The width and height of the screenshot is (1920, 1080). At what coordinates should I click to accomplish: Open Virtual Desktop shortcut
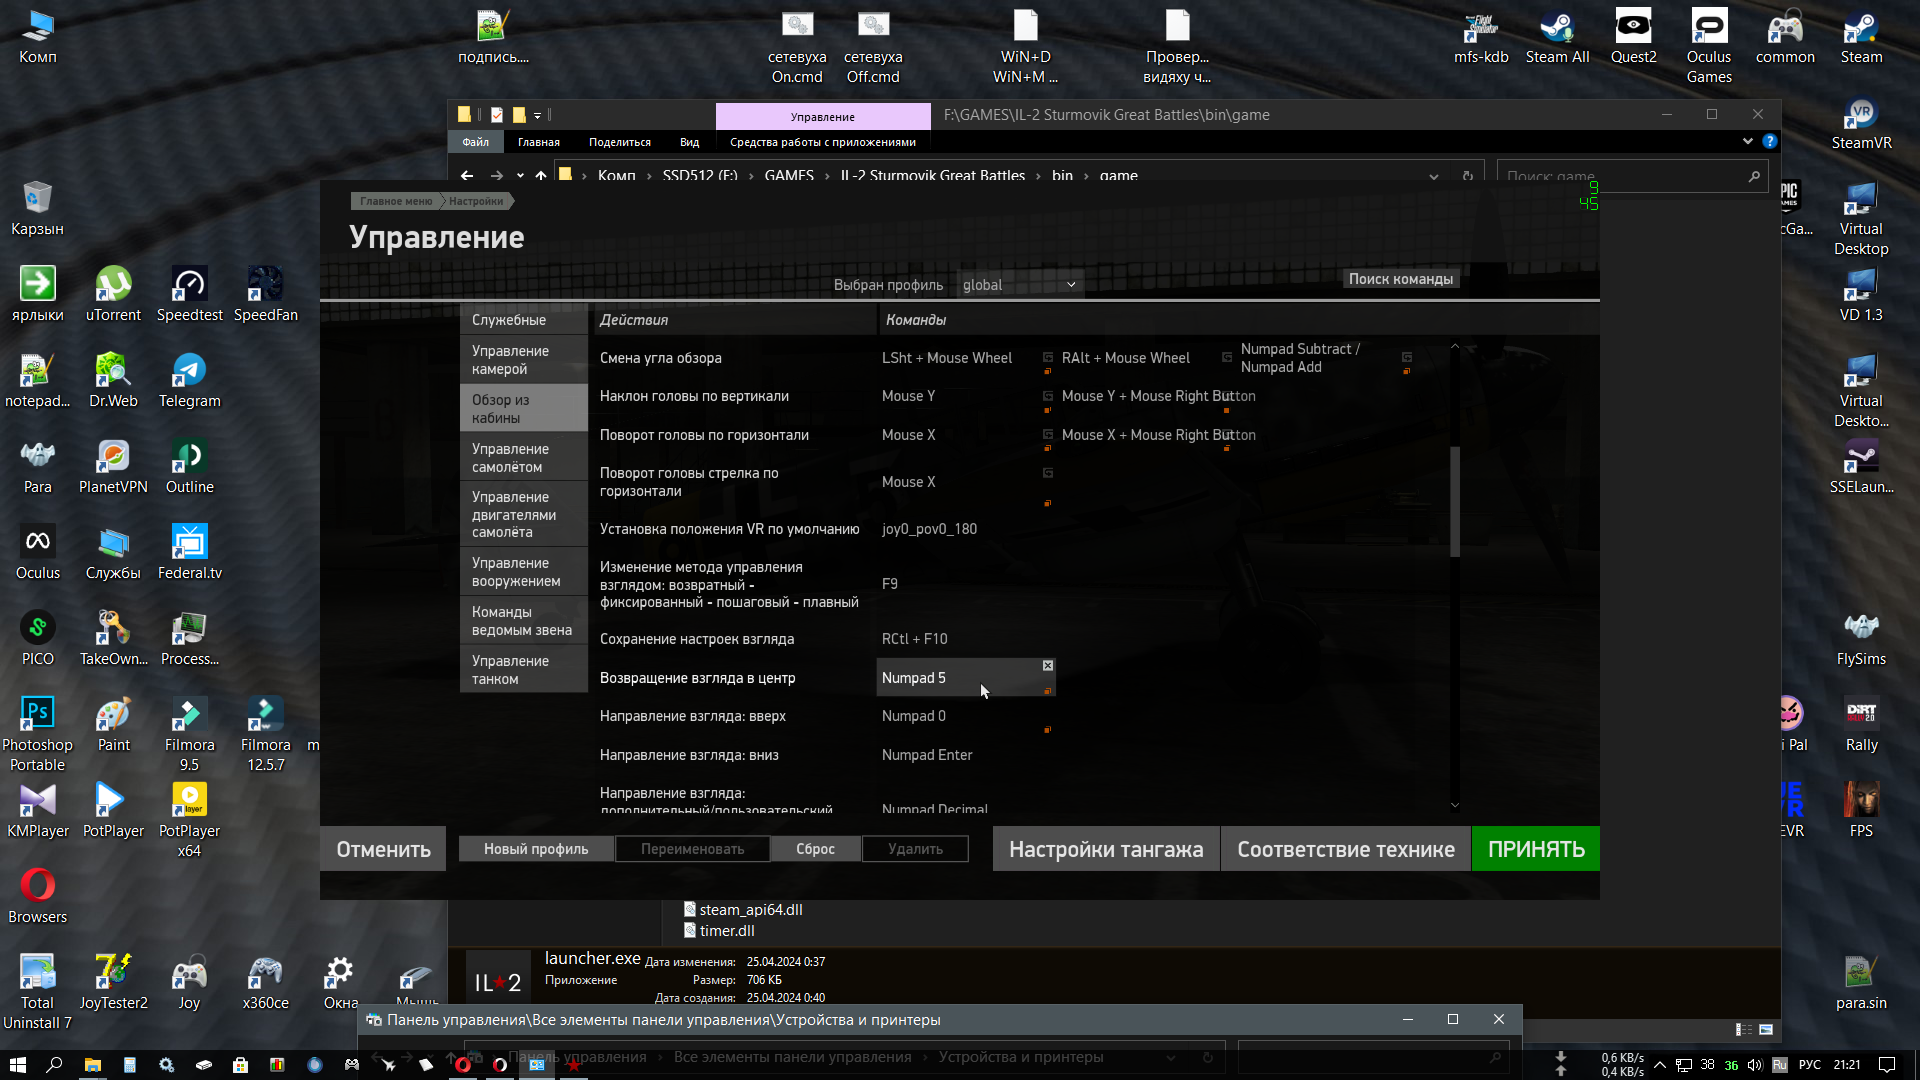point(1861,219)
